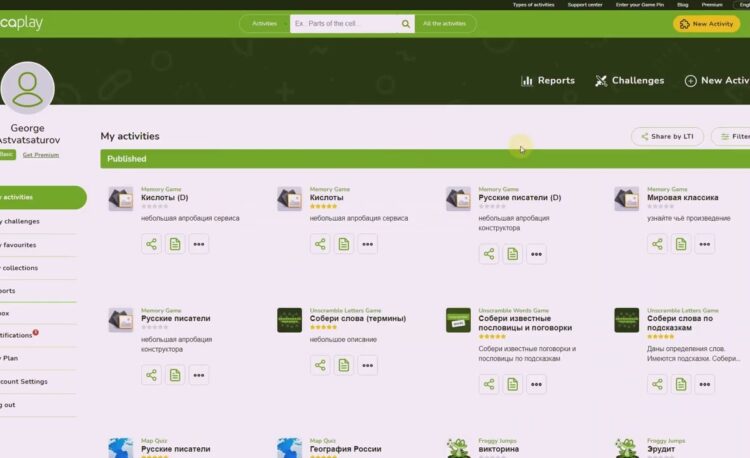Screen dimensions: 750x458
Task: Switch to the Challenges tab
Action: click(629, 81)
